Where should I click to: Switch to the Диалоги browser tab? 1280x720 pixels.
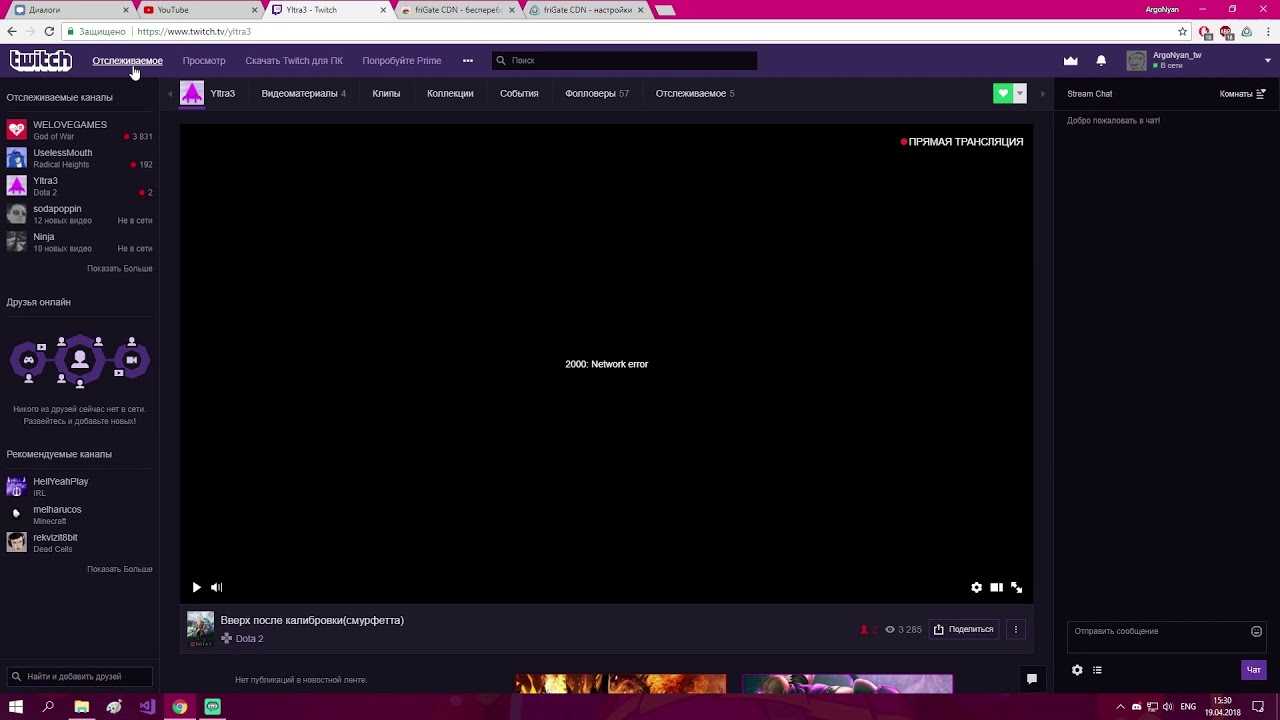[x=70, y=10]
